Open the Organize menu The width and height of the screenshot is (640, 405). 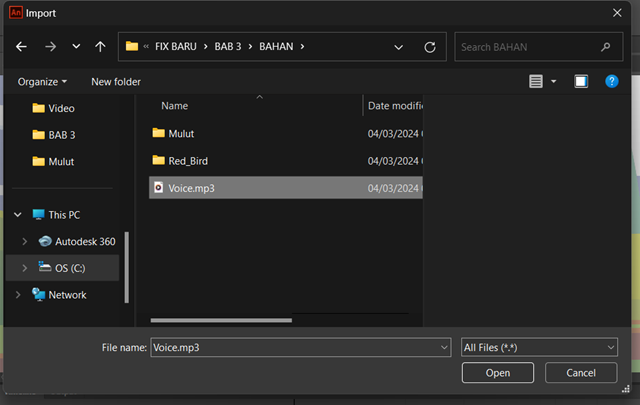[42, 82]
